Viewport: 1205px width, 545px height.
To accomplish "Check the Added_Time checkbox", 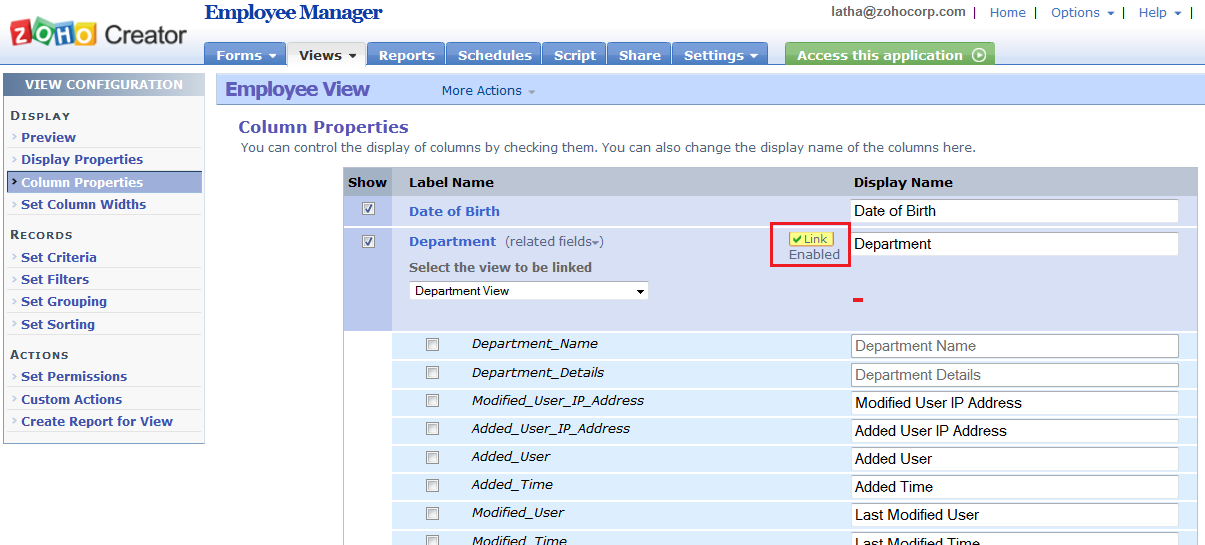I will tap(432, 485).
